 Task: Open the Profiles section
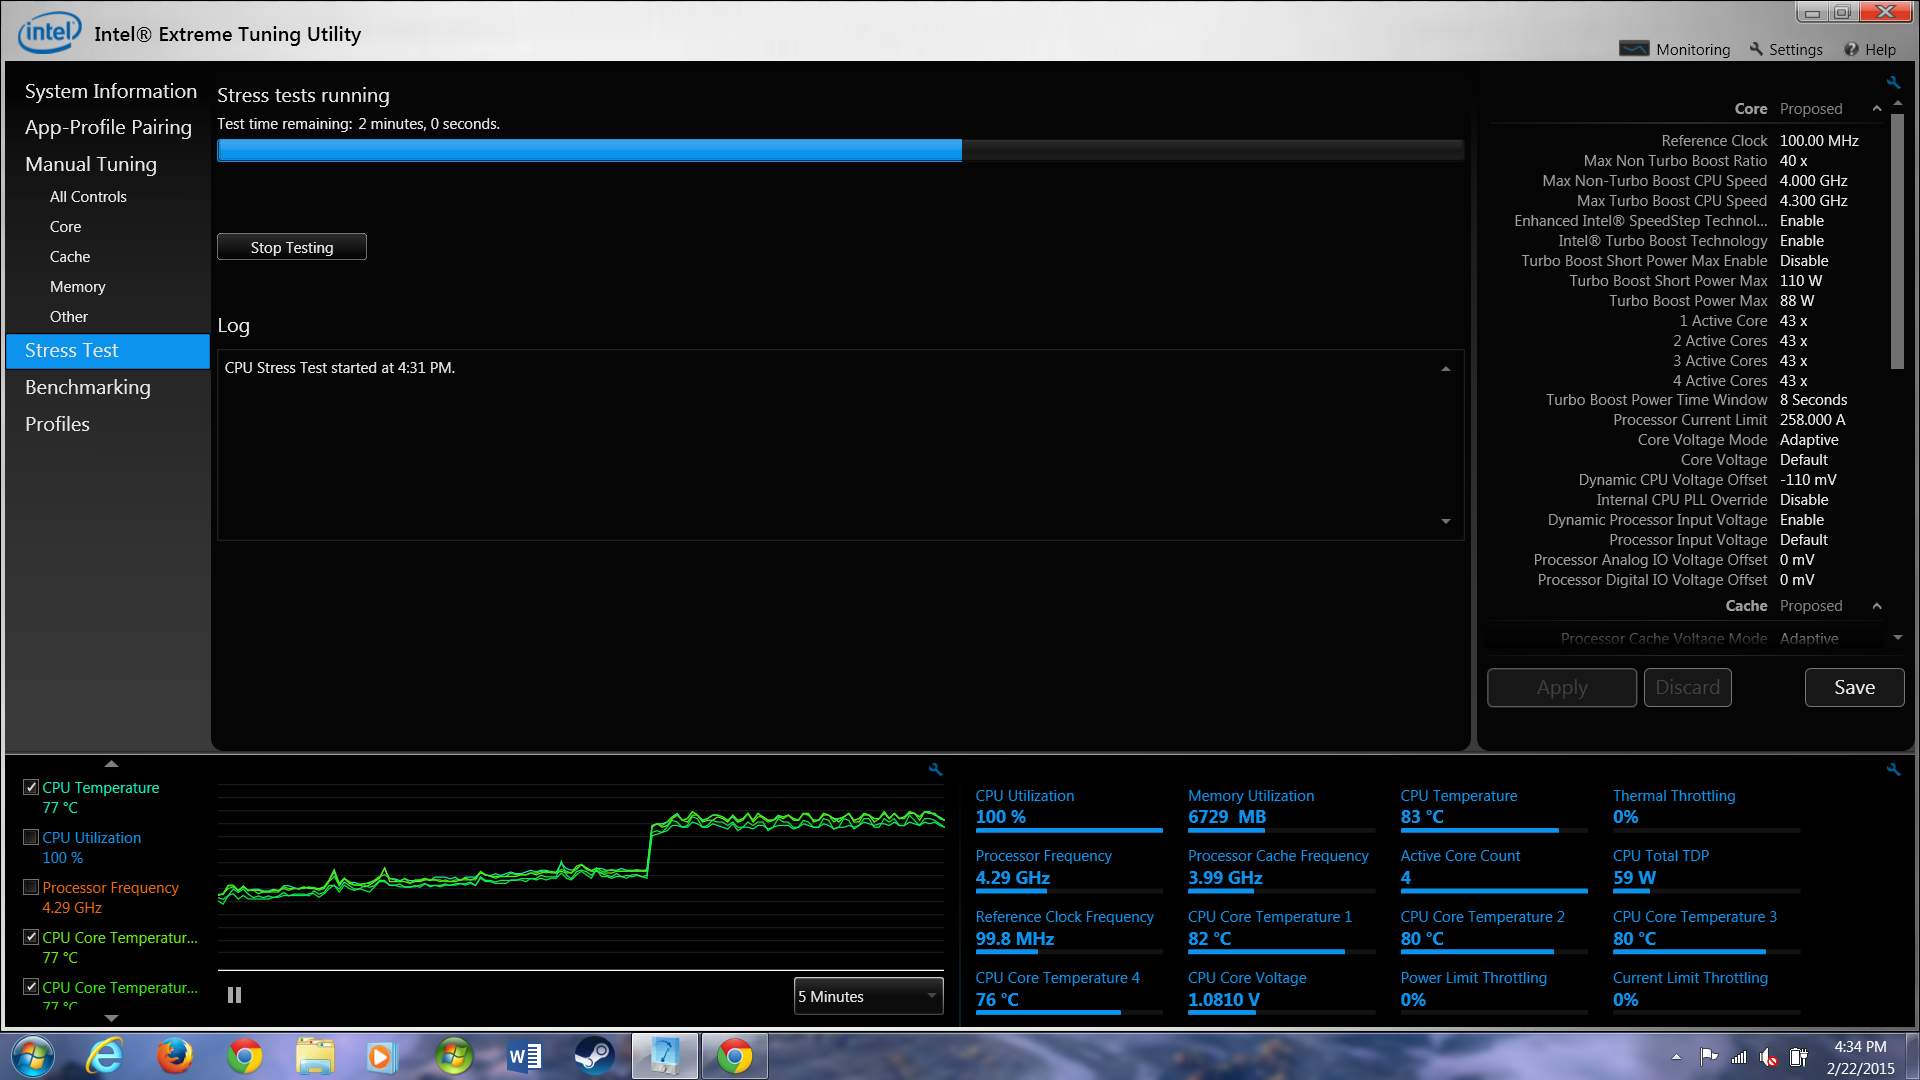tap(57, 424)
